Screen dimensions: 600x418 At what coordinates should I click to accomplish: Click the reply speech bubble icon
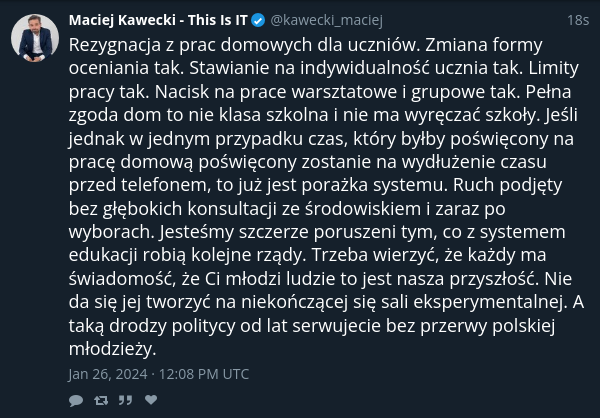76,400
